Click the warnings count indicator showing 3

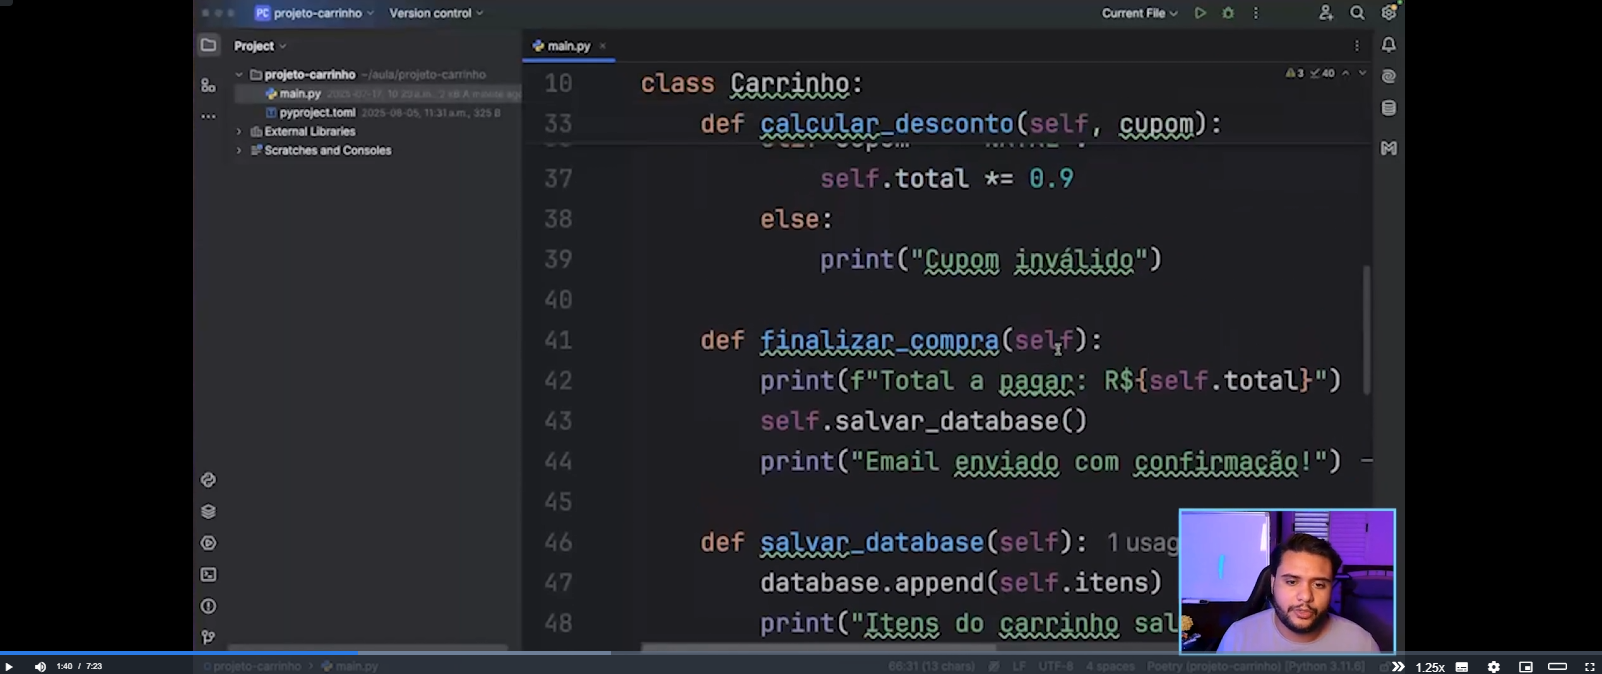tap(1295, 73)
